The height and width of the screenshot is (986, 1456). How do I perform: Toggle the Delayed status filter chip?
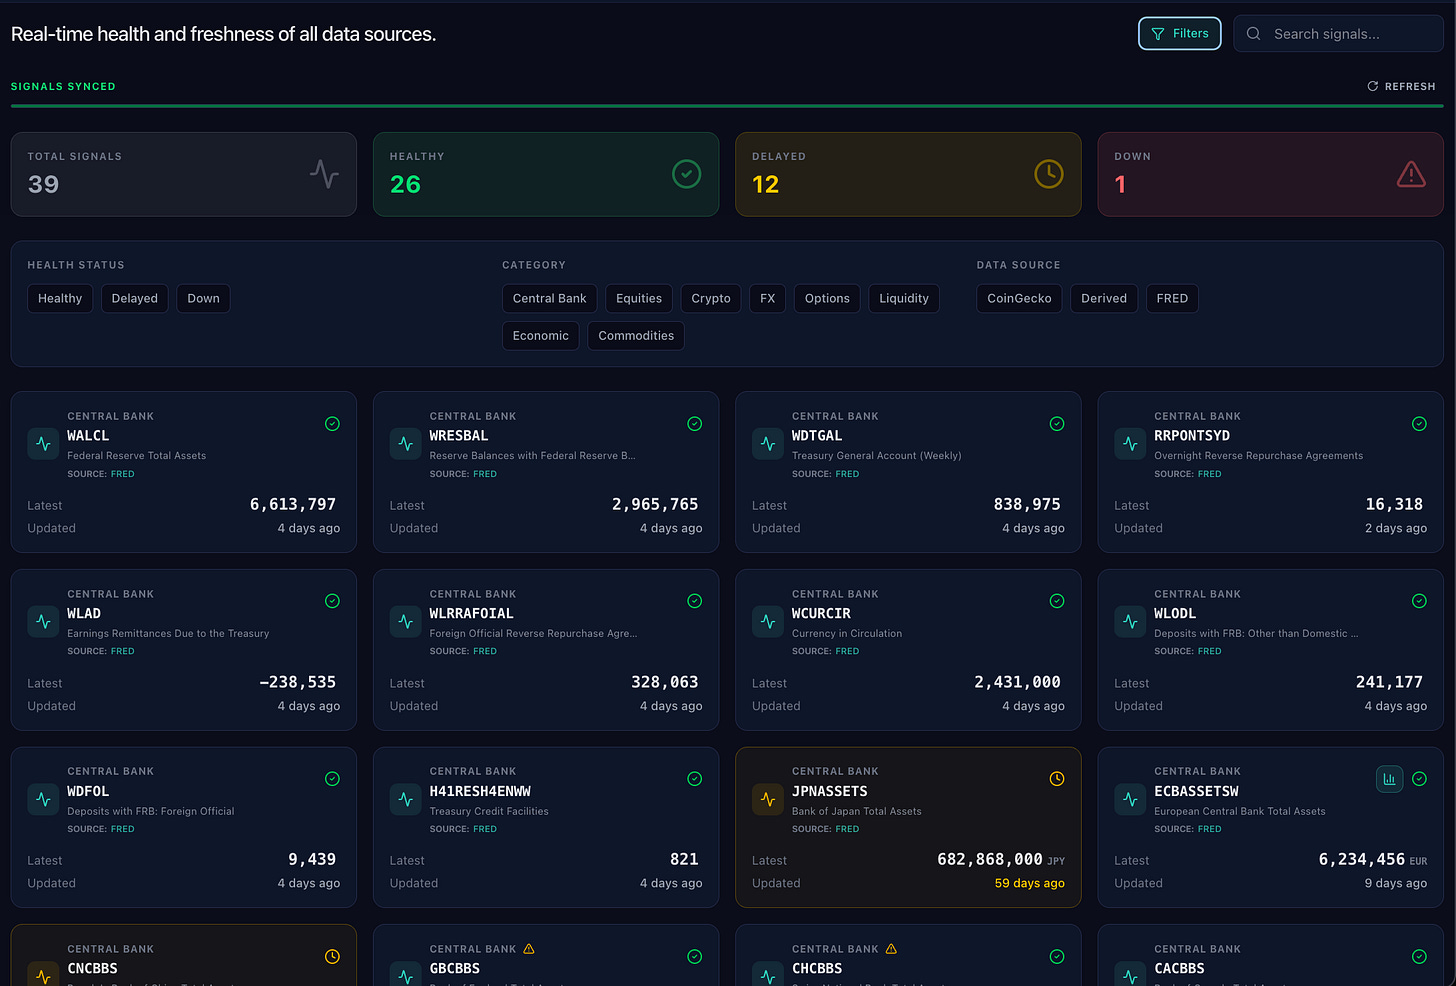click(135, 298)
